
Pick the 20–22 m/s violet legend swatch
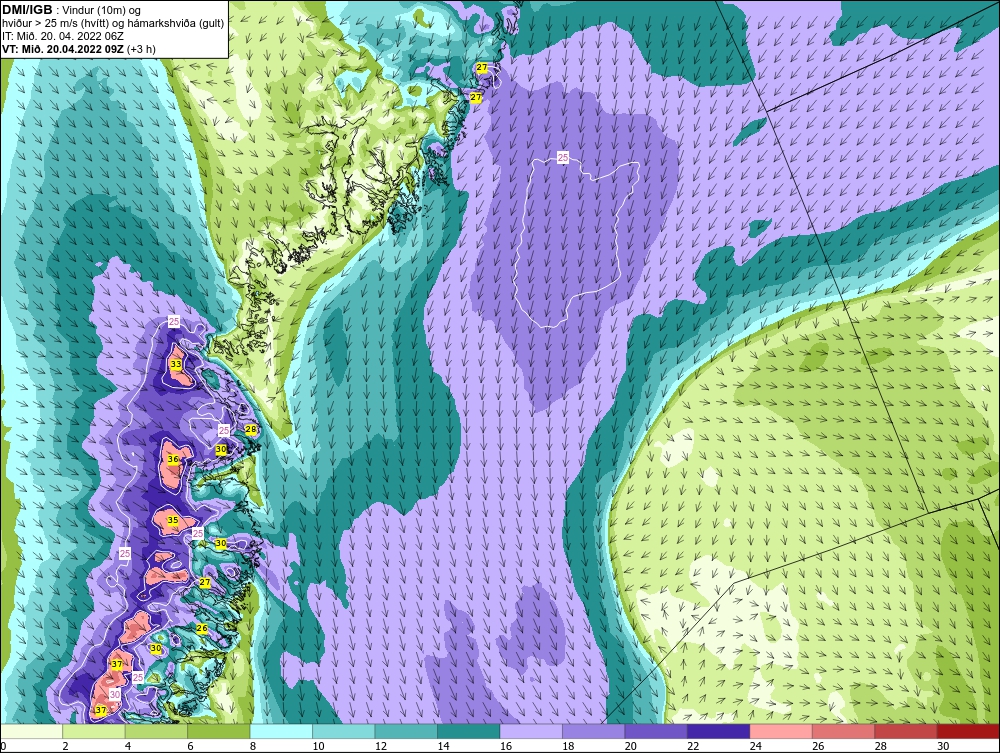pyautogui.click(x=656, y=731)
